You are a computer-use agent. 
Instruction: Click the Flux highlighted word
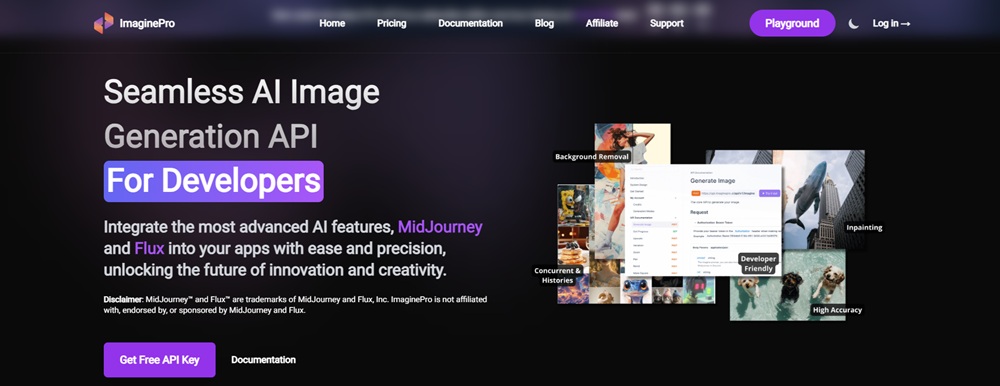pyautogui.click(x=150, y=248)
